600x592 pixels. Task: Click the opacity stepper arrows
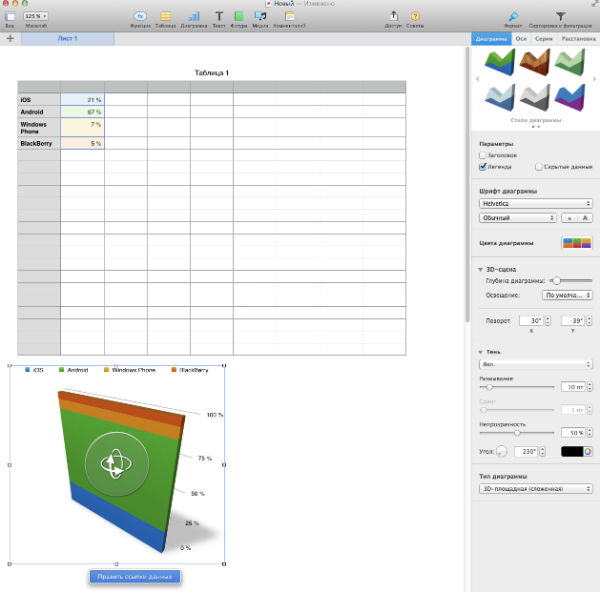589,432
